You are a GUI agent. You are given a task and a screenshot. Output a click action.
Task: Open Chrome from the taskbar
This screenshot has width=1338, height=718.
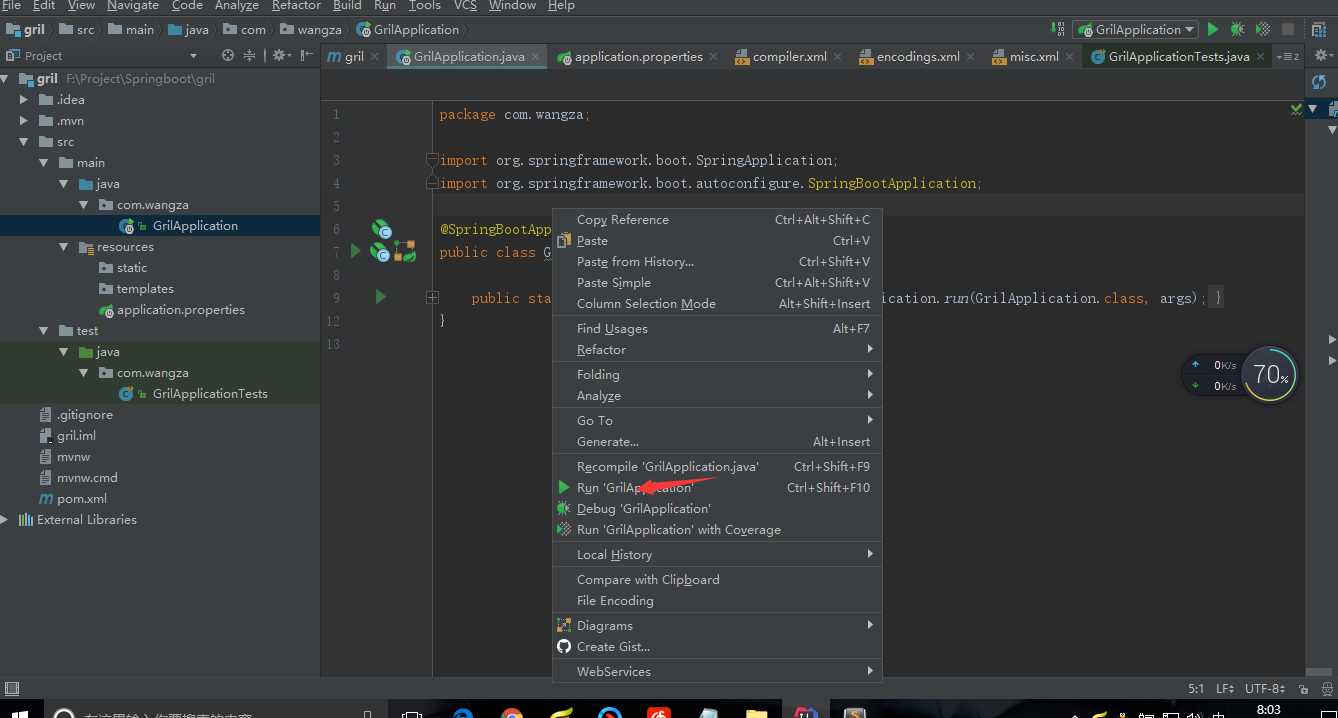tap(512, 714)
